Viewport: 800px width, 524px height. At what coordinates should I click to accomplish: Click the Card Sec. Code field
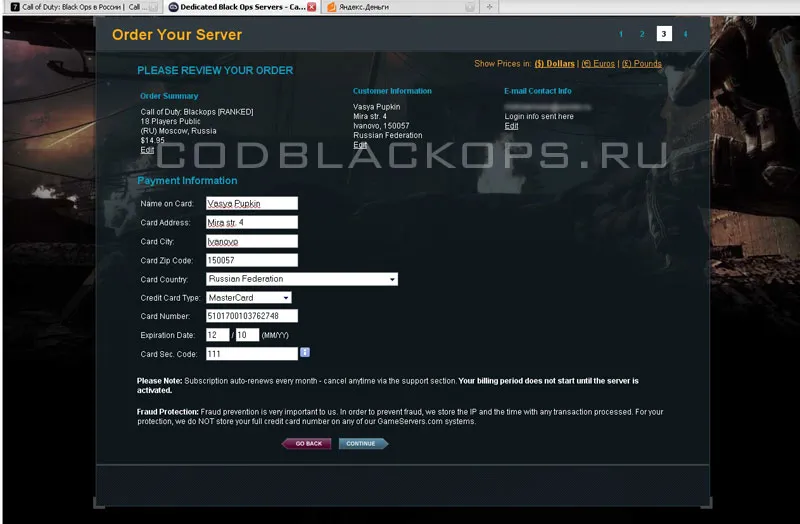252,354
